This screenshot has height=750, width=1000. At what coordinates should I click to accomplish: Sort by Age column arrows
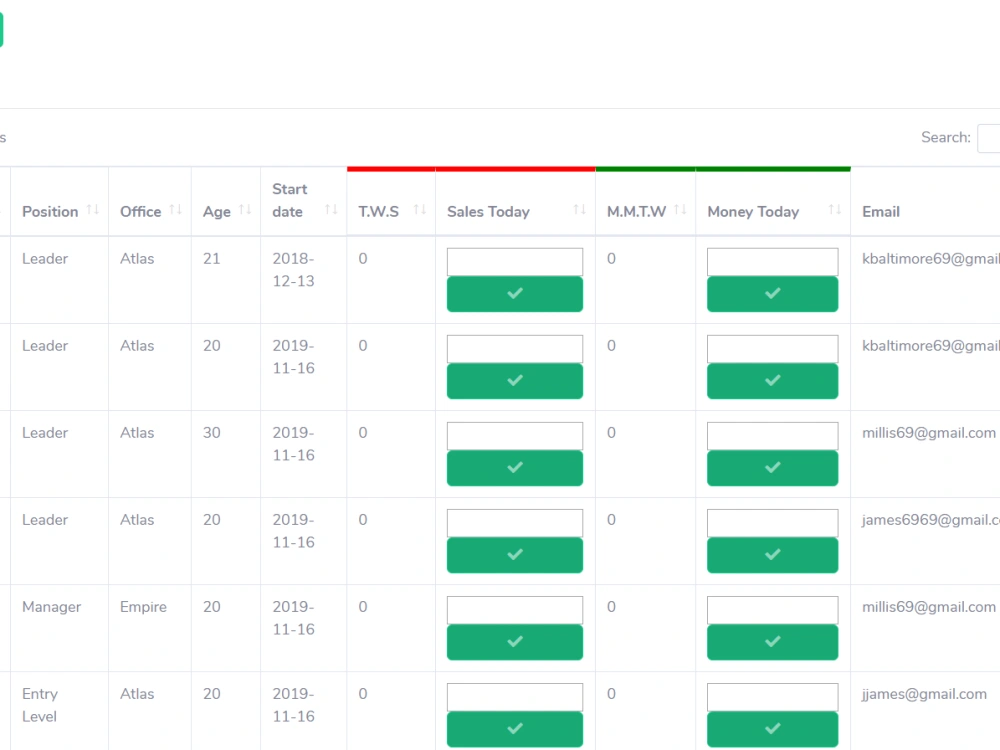click(x=246, y=210)
